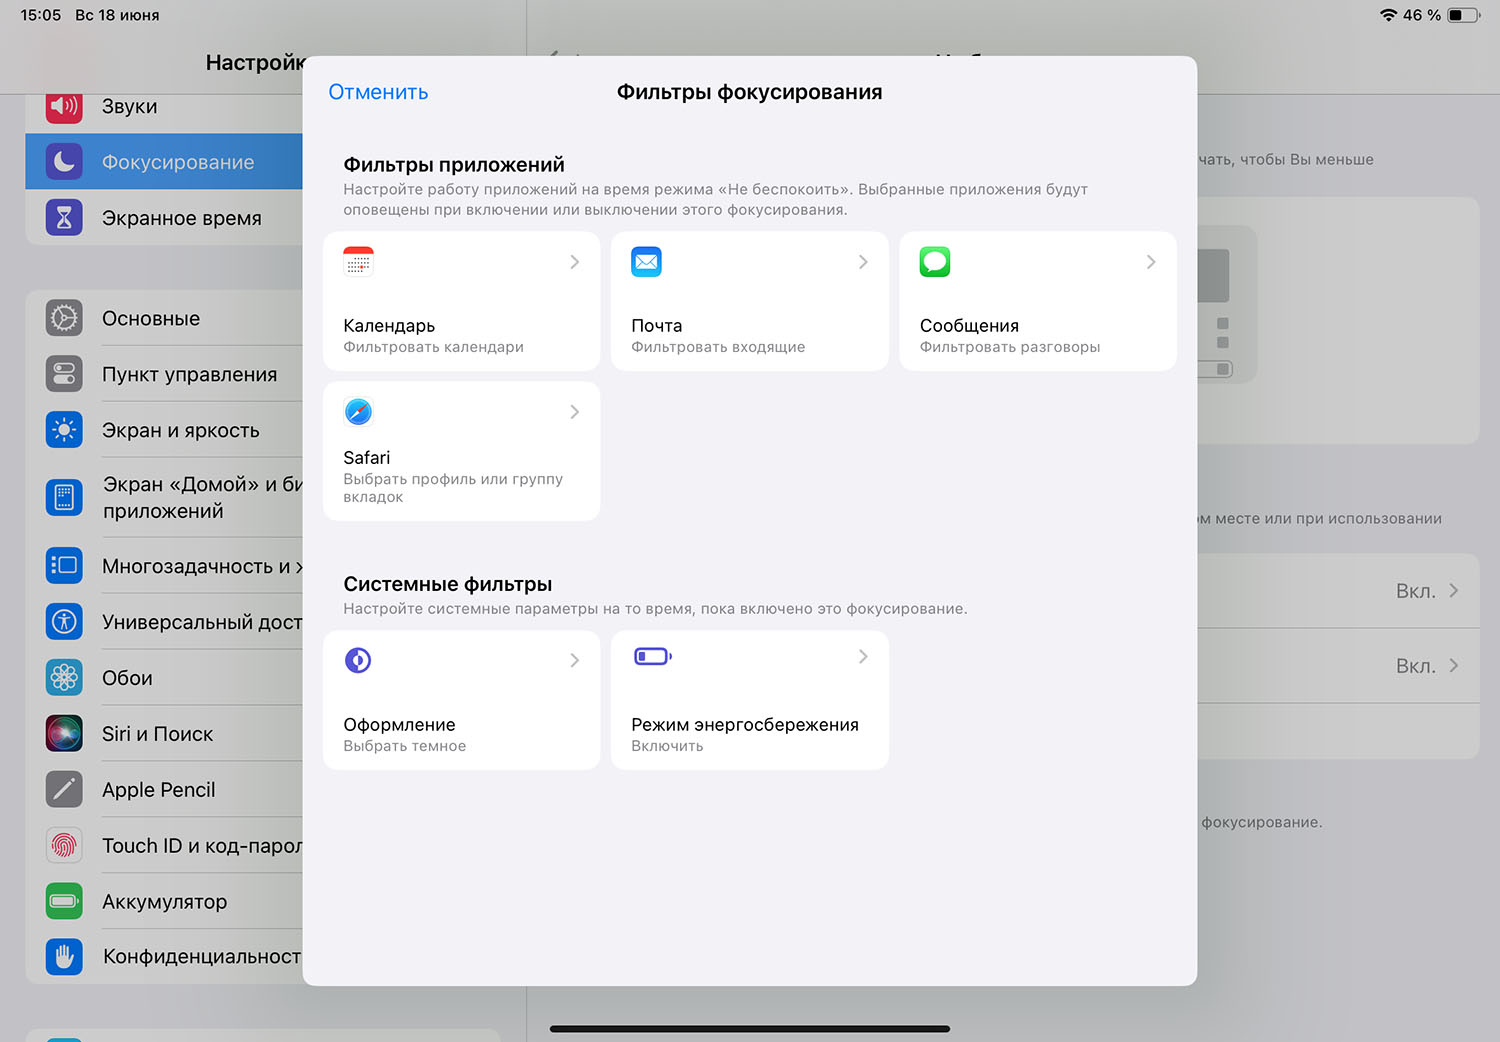Image resolution: width=1500 pixels, height=1042 pixels.
Task: Open the first Вкл. row in background
Action: click(1338, 591)
